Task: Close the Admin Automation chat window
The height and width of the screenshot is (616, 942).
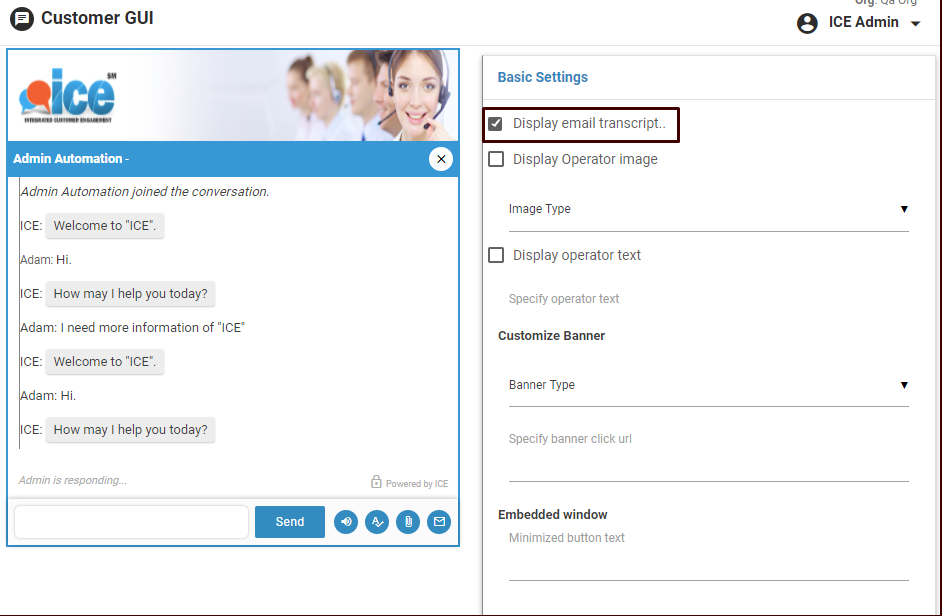Action: tap(441, 159)
